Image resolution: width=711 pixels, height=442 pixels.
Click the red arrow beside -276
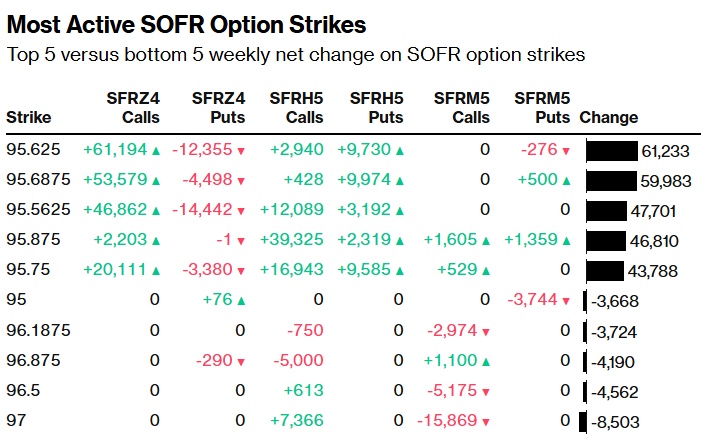coord(566,151)
